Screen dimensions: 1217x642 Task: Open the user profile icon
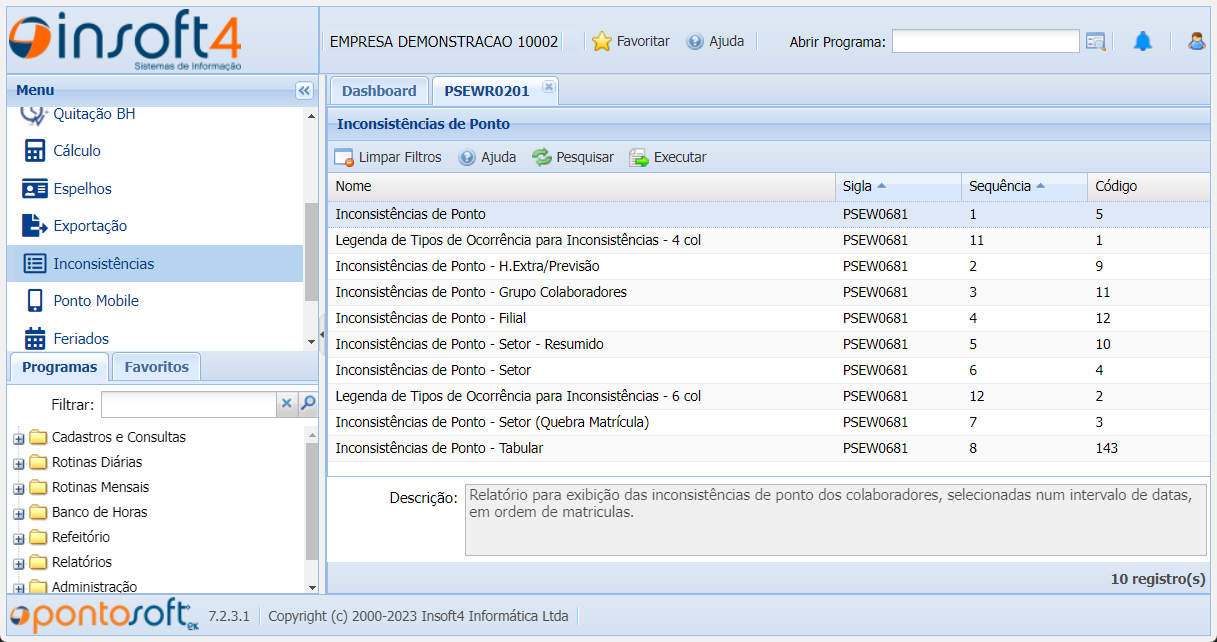click(1196, 41)
